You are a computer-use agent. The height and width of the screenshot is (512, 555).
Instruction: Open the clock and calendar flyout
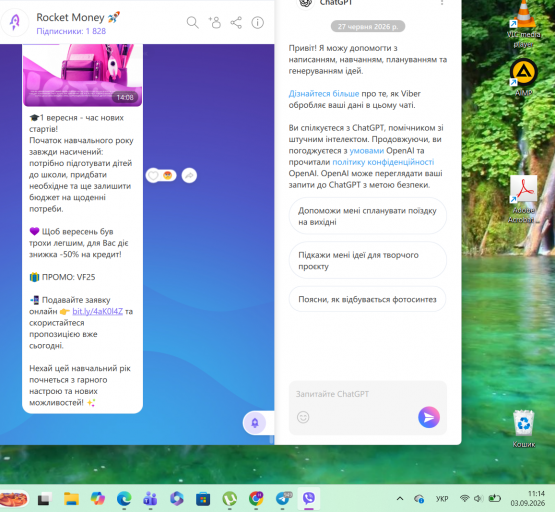pyautogui.click(x=527, y=498)
